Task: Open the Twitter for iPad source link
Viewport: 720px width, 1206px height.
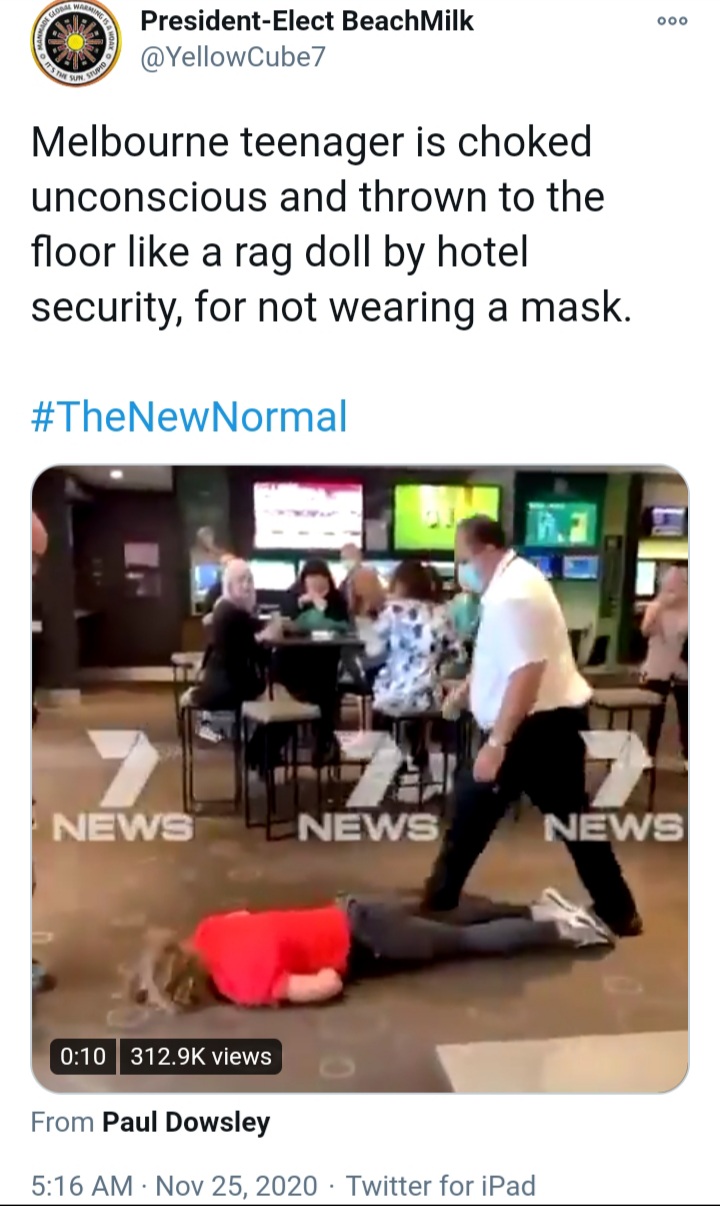Action: click(x=441, y=1186)
